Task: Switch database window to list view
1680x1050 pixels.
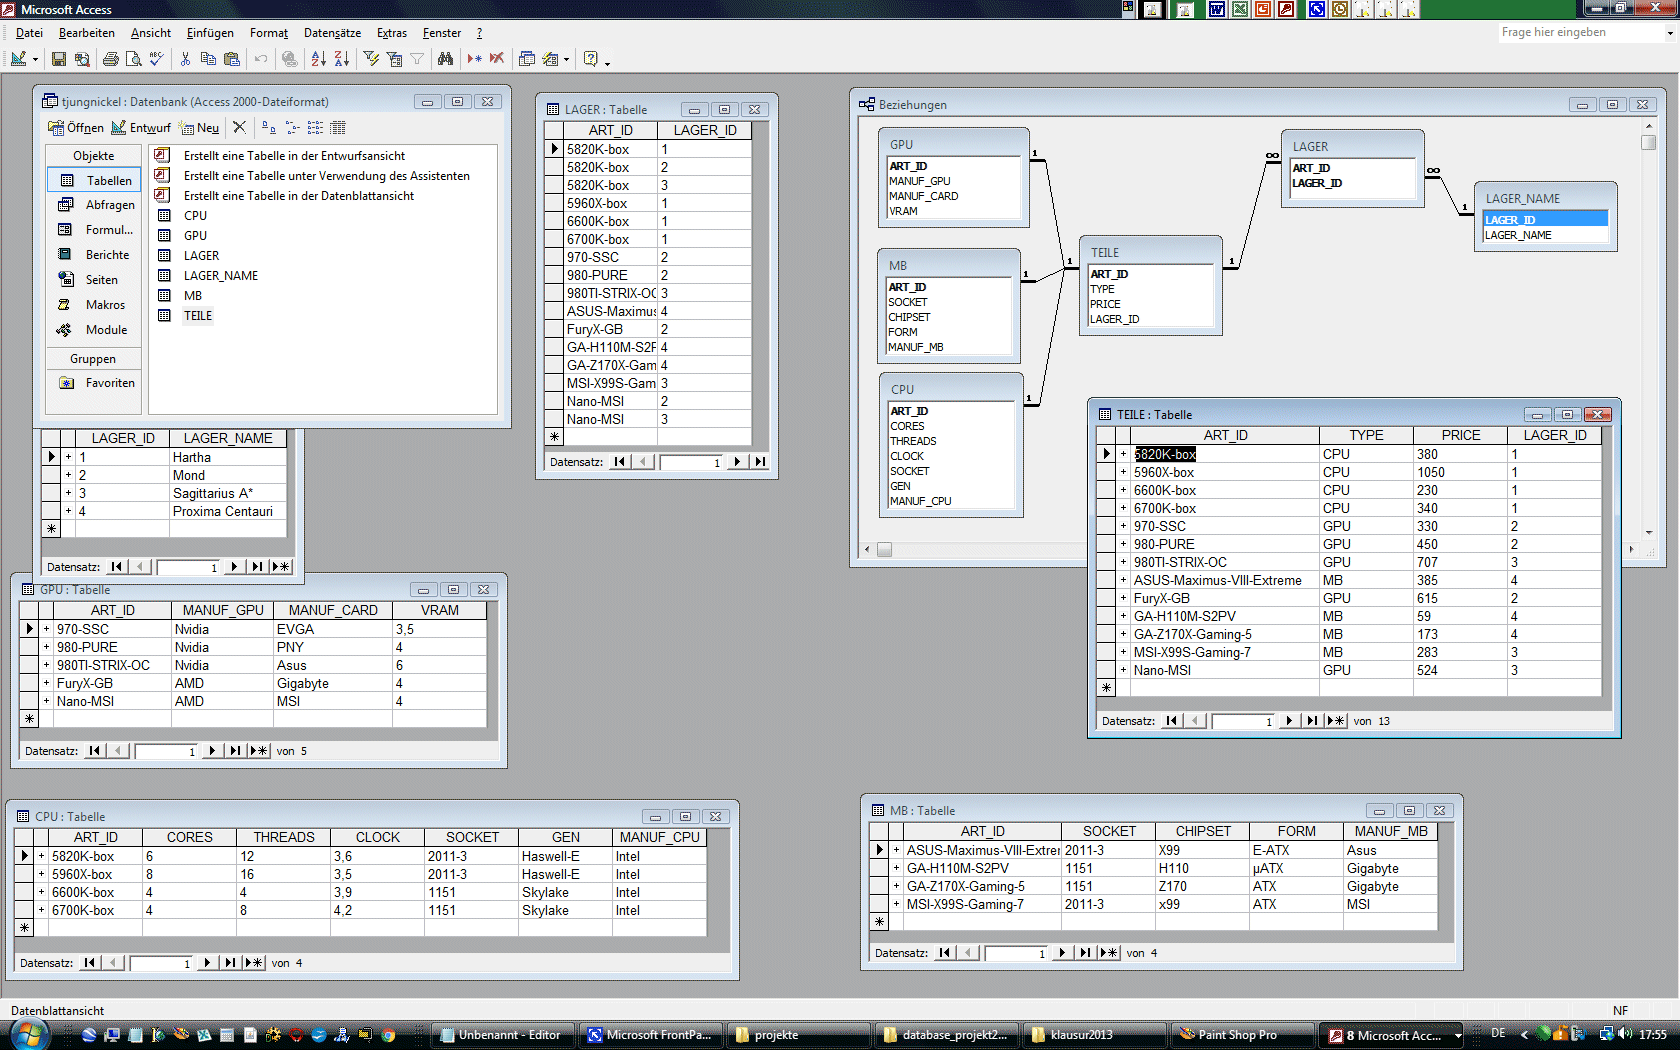Action: pos(315,127)
